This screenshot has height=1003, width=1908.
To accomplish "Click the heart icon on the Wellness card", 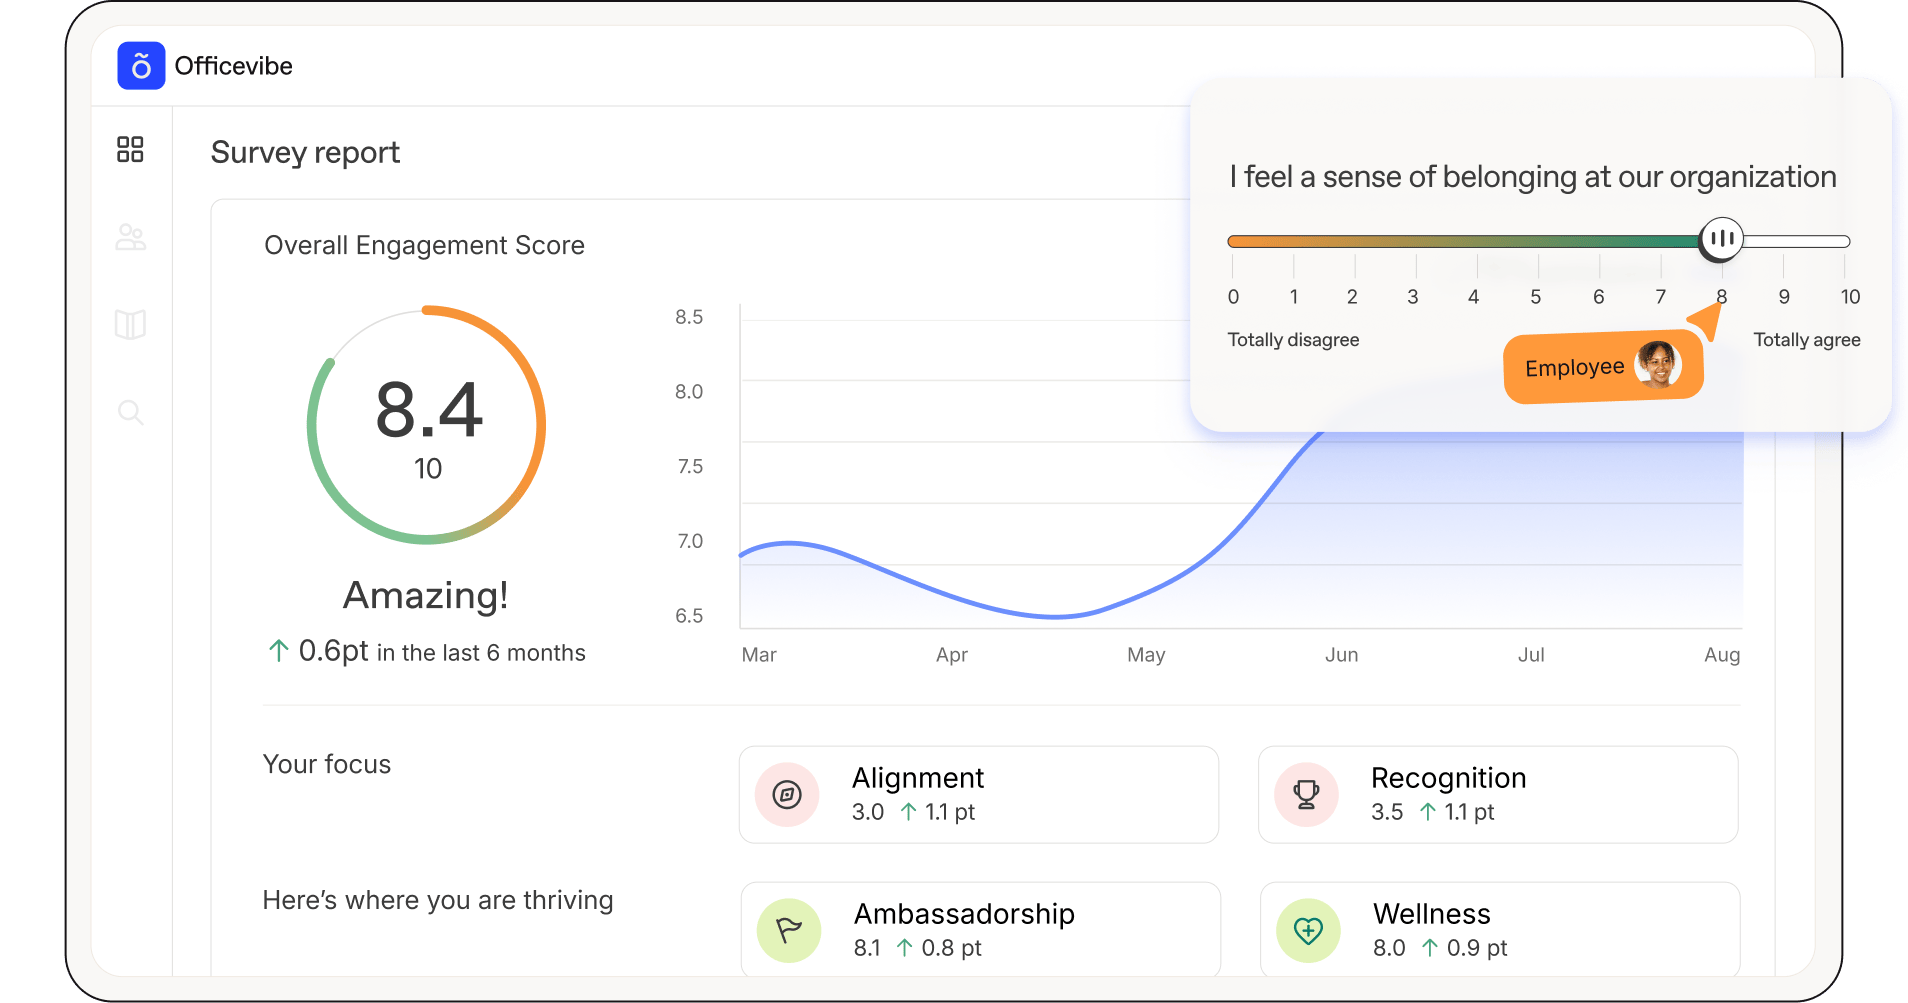I will point(1307,930).
